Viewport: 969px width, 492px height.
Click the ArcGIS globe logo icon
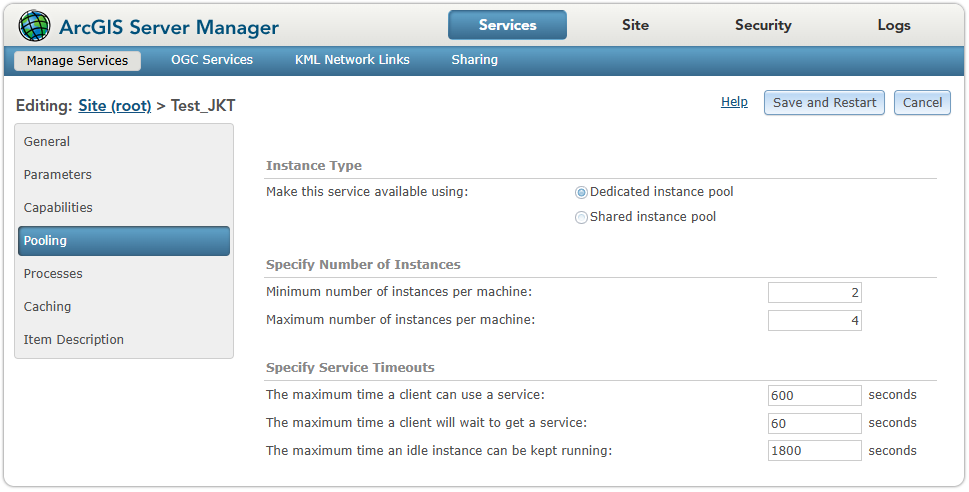click(x=34, y=26)
